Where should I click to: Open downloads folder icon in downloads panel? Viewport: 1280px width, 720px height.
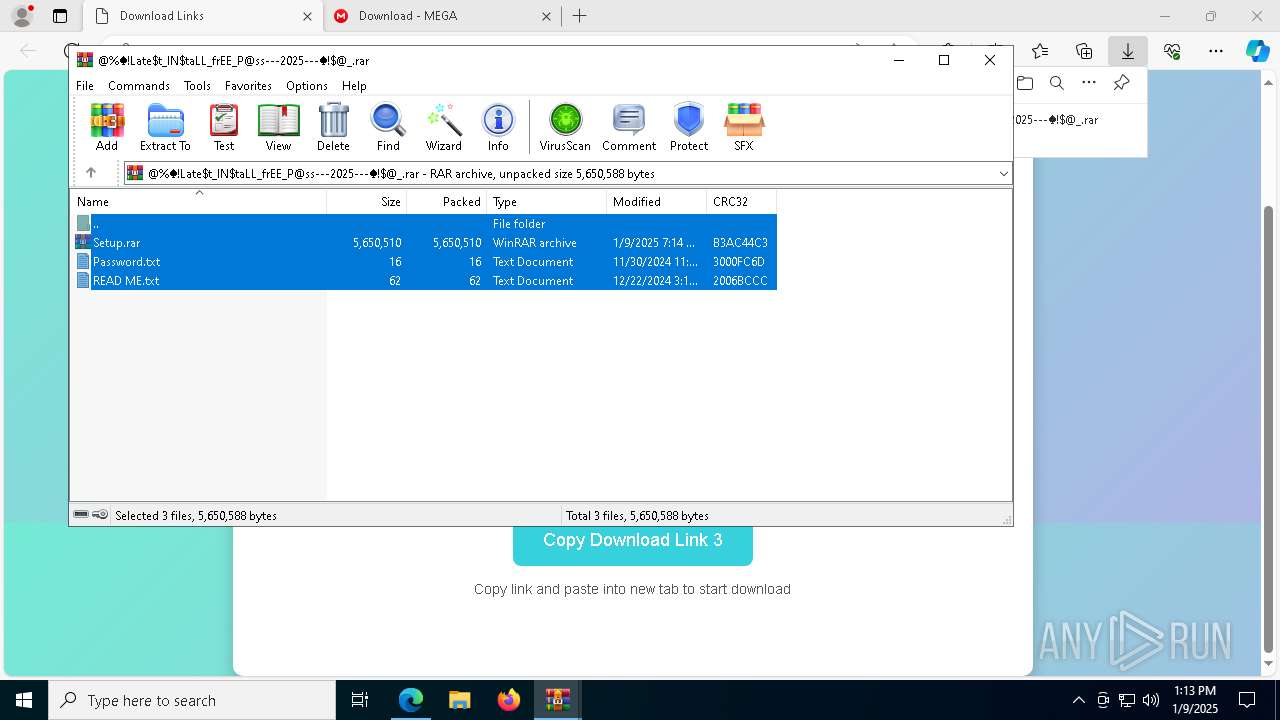pyautogui.click(x=1024, y=83)
